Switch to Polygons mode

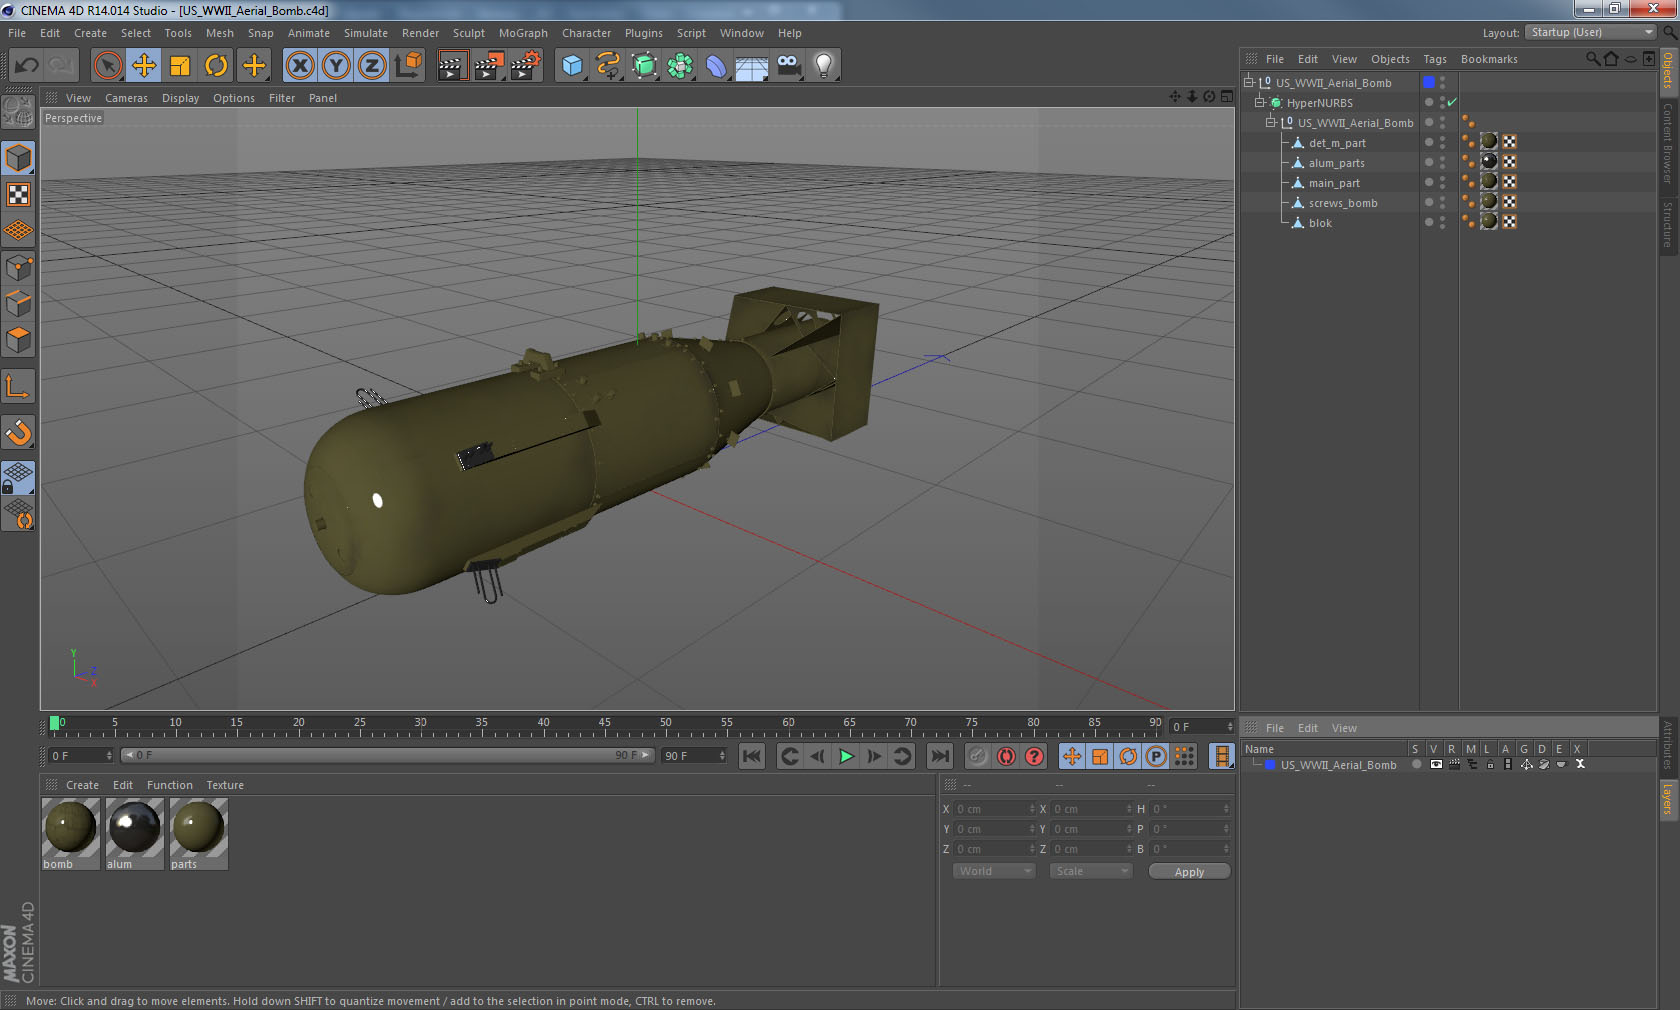point(18,340)
